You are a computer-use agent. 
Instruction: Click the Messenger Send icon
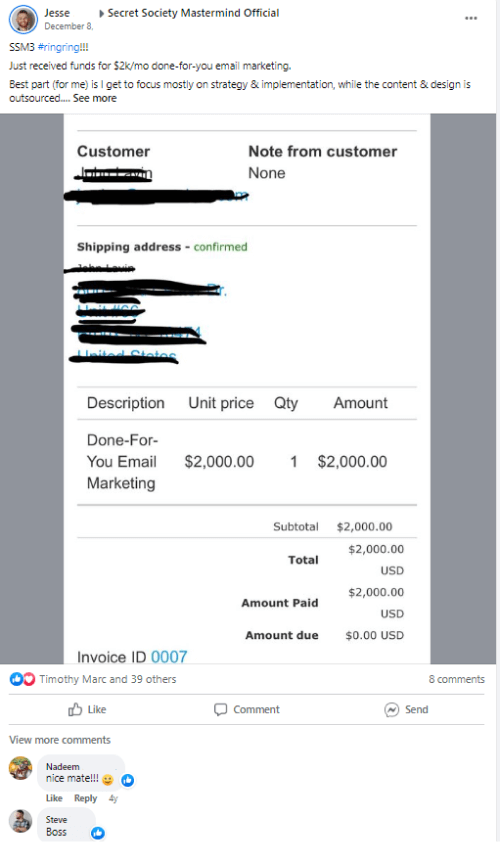coord(392,709)
